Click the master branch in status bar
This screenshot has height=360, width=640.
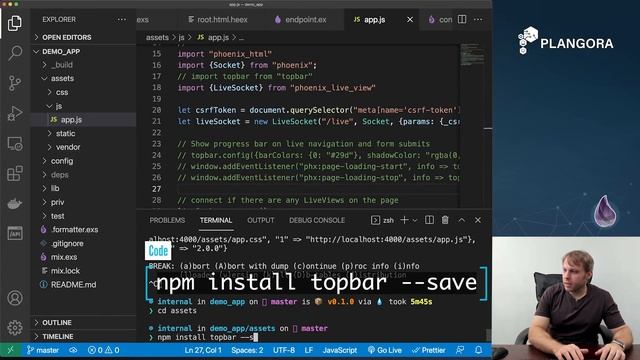pyautogui.click(x=43, y=350)
